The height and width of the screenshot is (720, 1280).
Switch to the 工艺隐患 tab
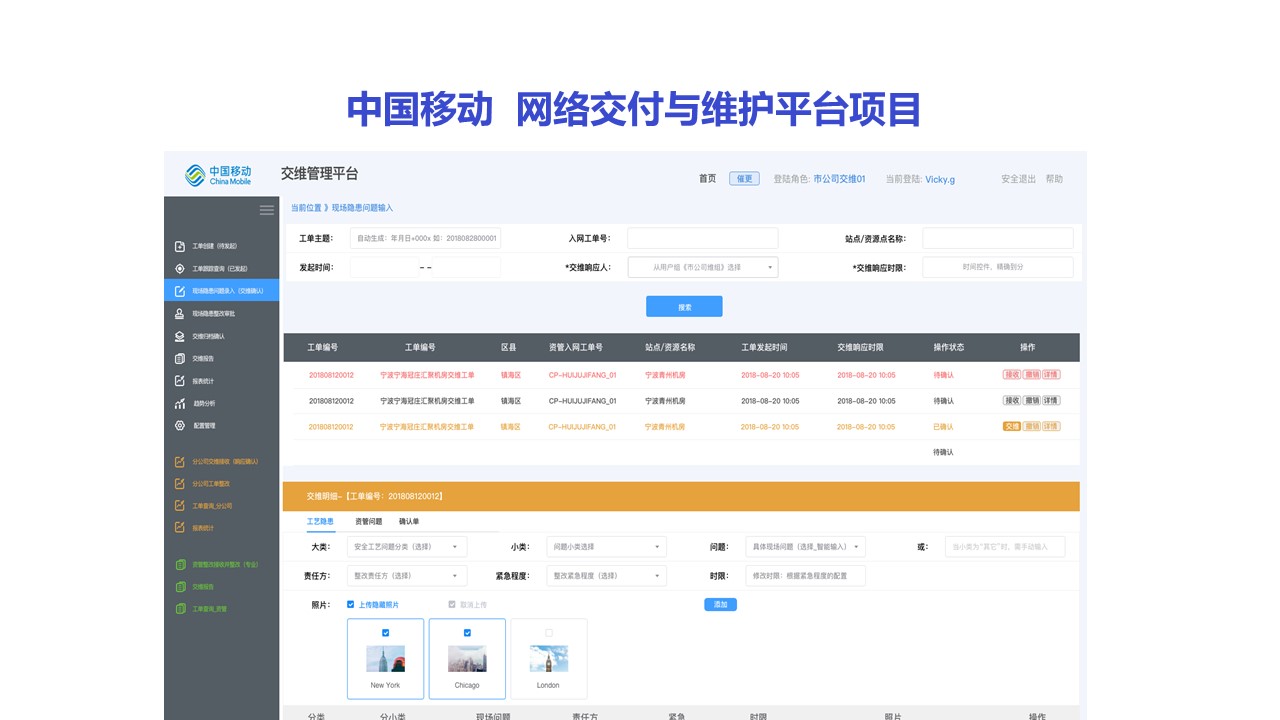320,522
